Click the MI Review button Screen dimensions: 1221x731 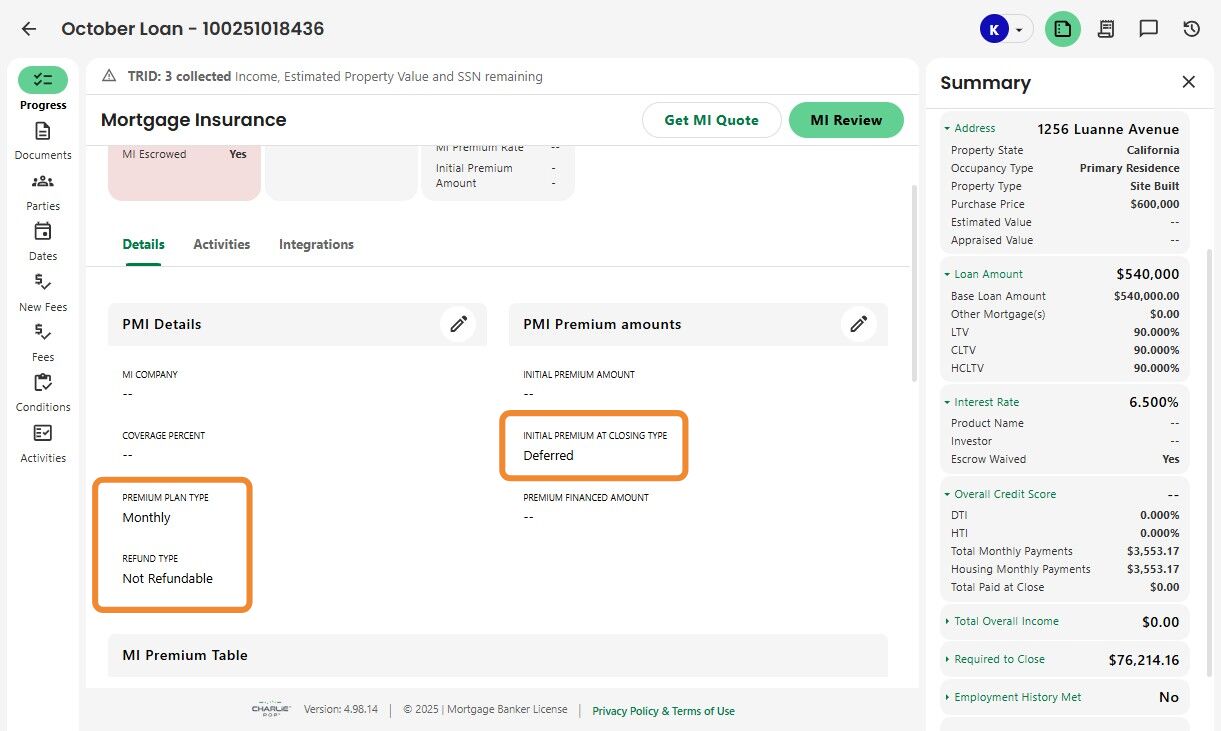click(x=846, y=120)
